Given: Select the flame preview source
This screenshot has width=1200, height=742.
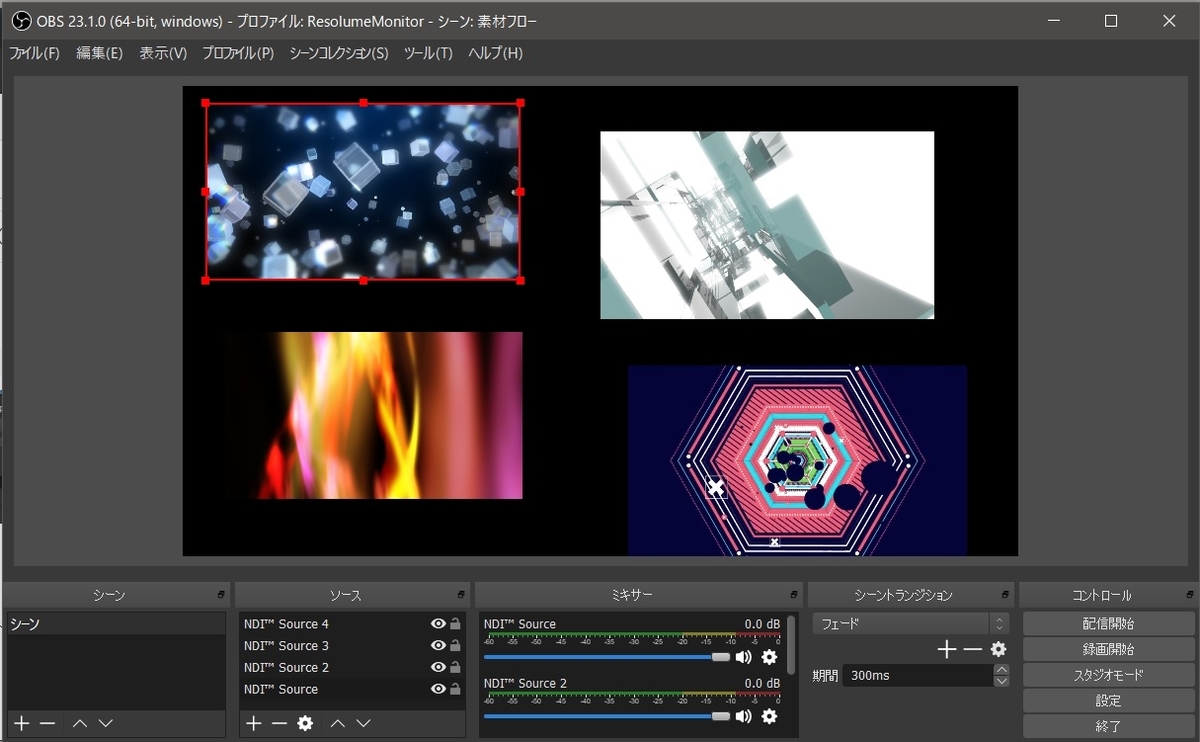Looking at the screenshot, I should [x=373, y=415].
